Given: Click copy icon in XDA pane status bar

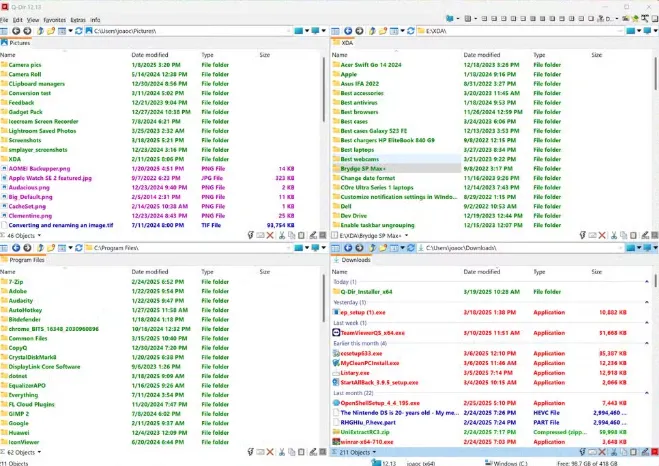Looking at the screenshot, I should (x=624, y=235).
